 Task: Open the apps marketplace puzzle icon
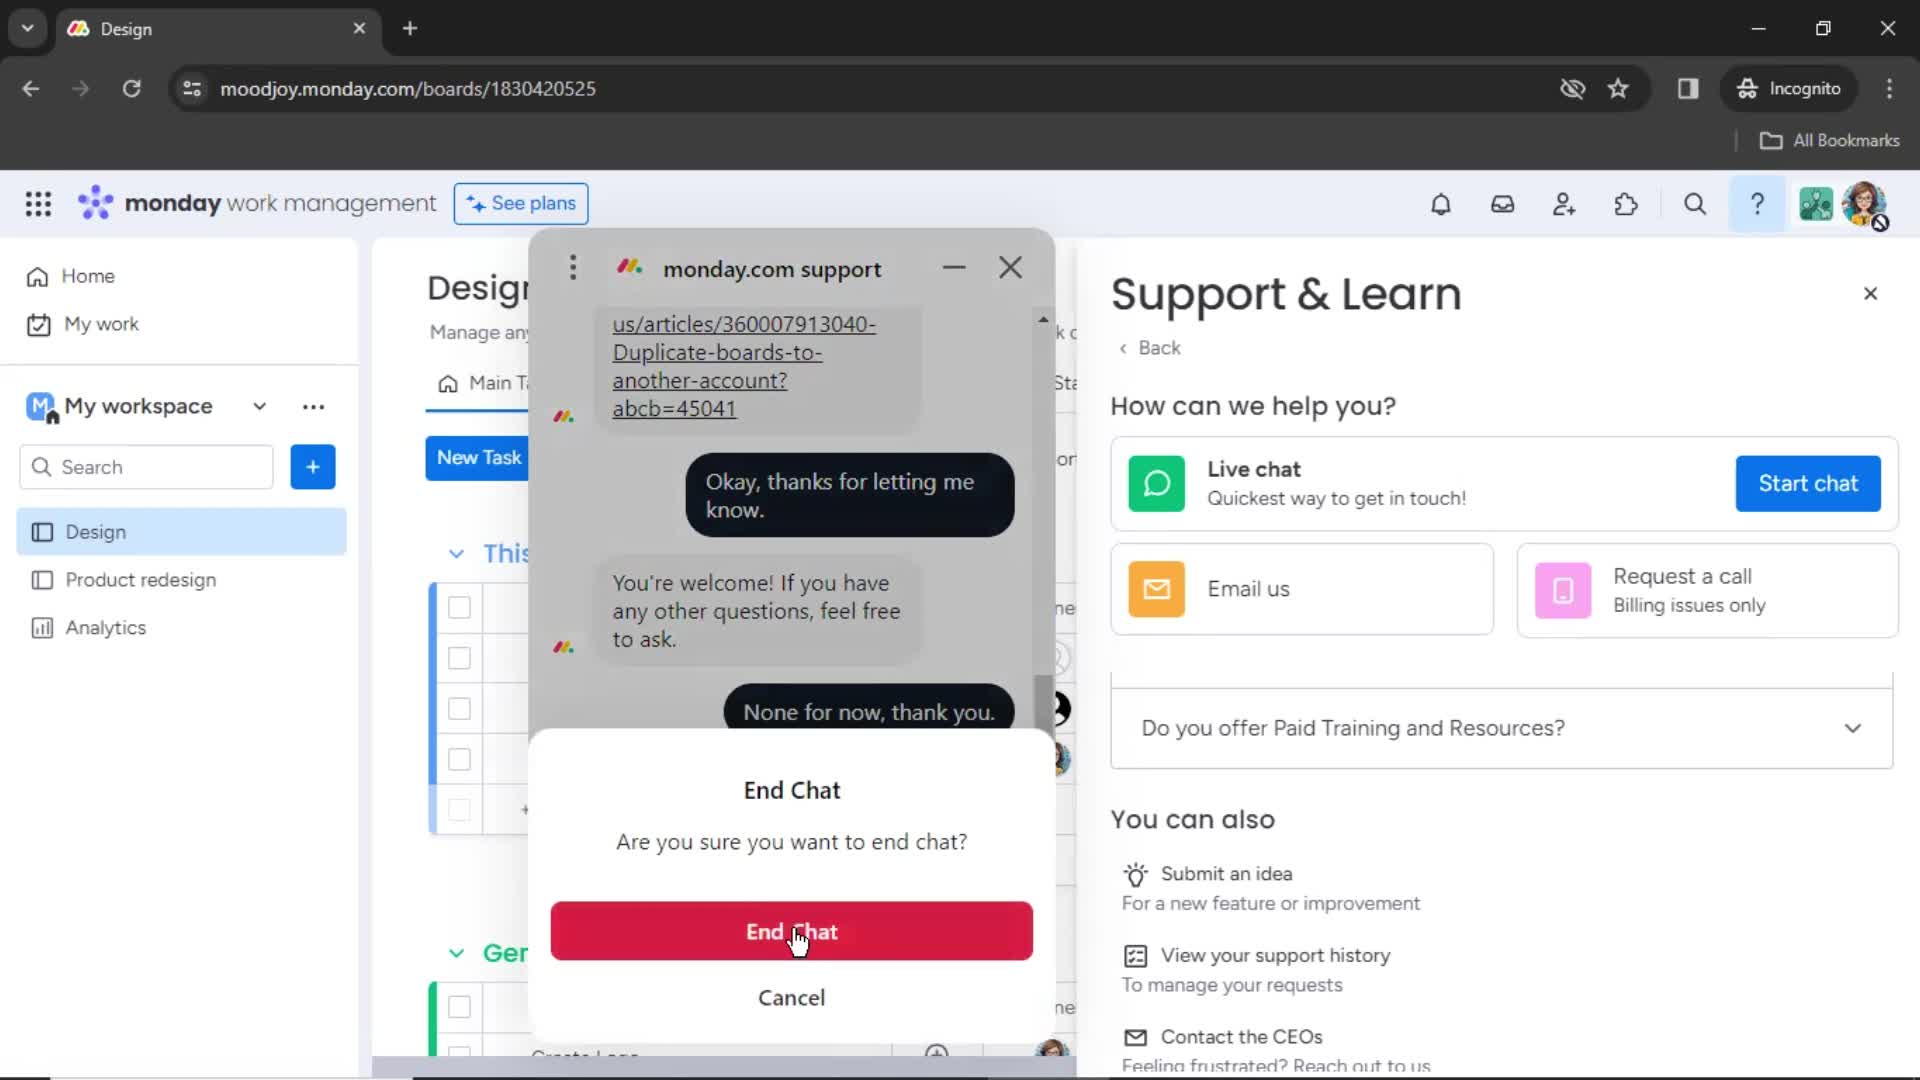coord(1626,204)
